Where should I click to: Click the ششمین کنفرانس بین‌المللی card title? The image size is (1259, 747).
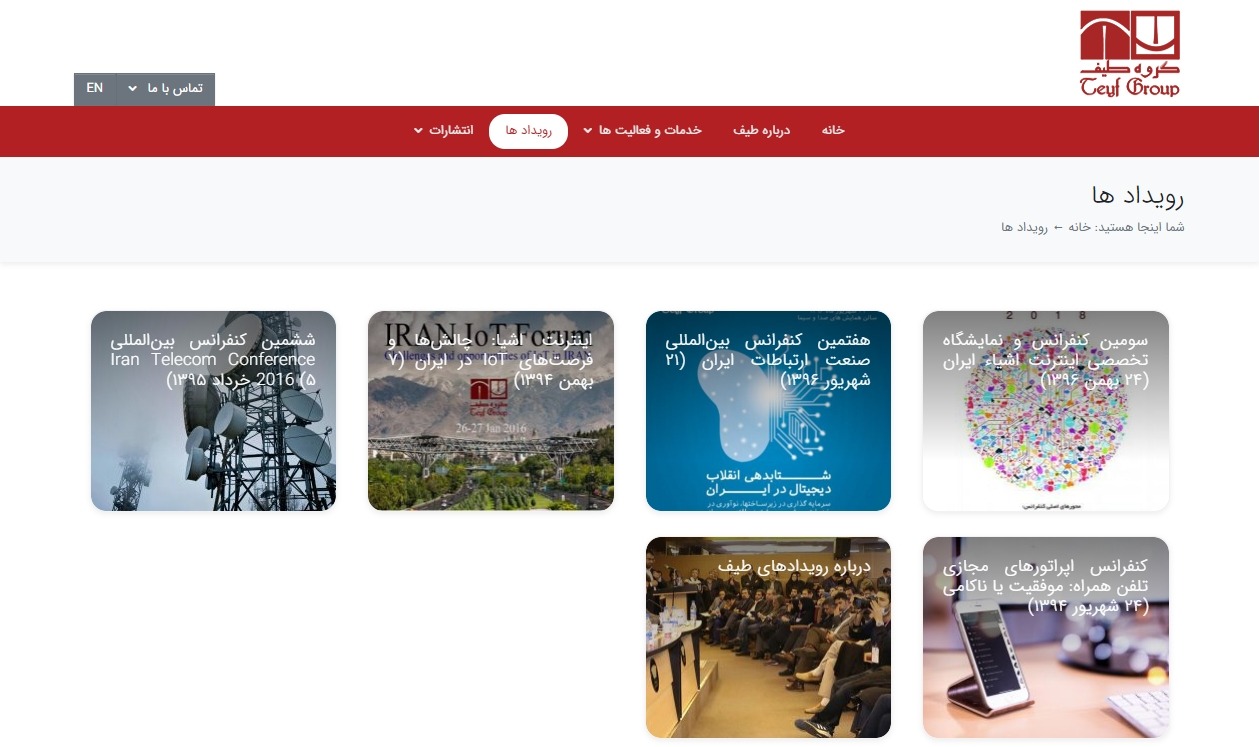coord(213,360)
